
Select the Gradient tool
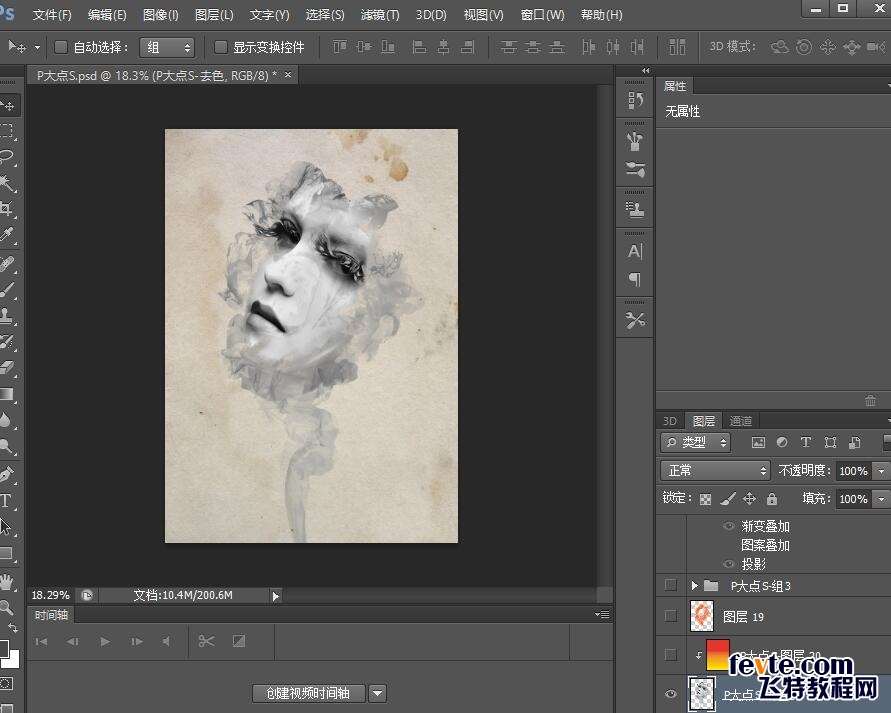pyautogui.click(x=7, y=394)
